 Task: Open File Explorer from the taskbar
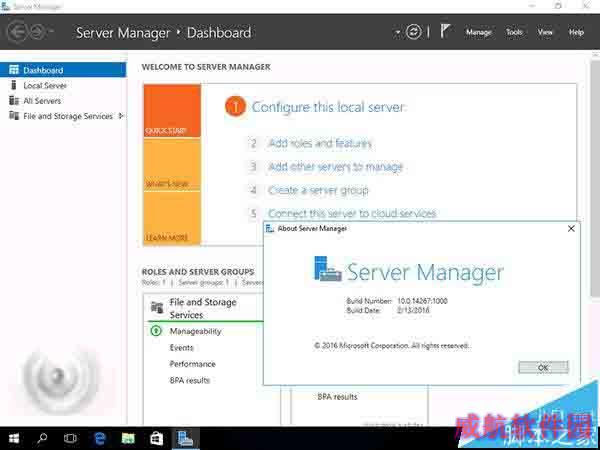[128, 438]
